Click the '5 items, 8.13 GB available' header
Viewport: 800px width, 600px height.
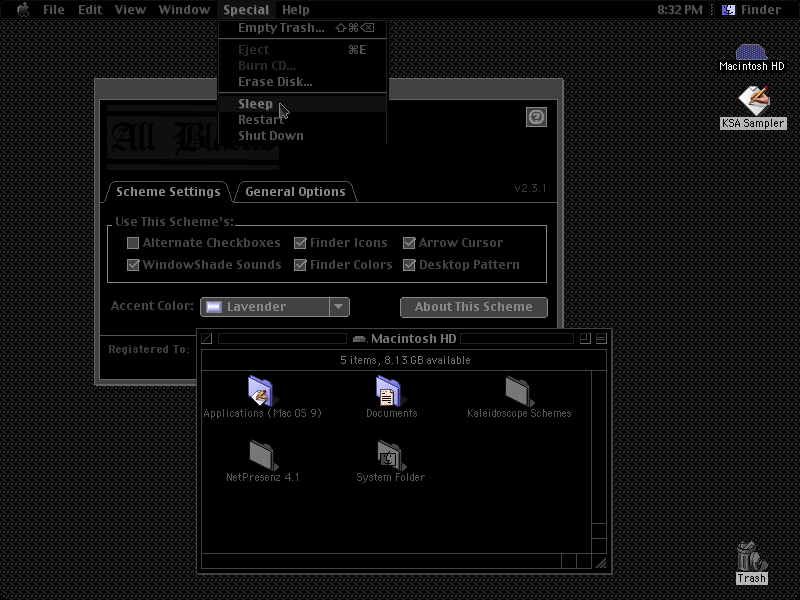coord(405,360)
